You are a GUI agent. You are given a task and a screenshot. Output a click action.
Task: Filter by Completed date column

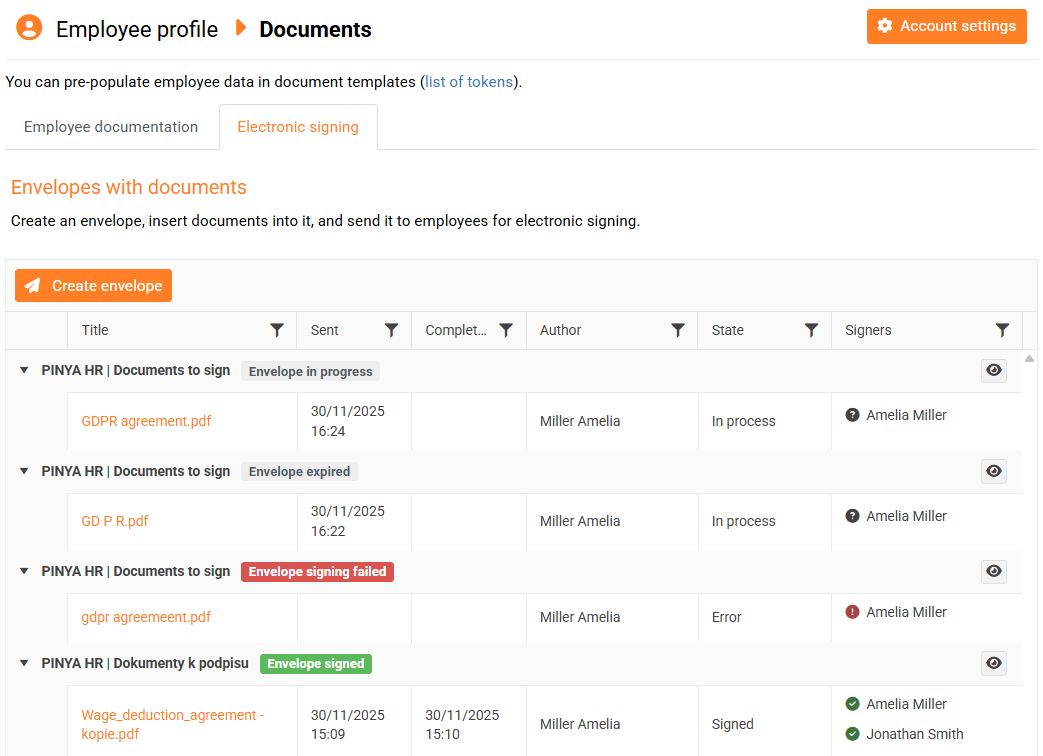pos(506,330)
